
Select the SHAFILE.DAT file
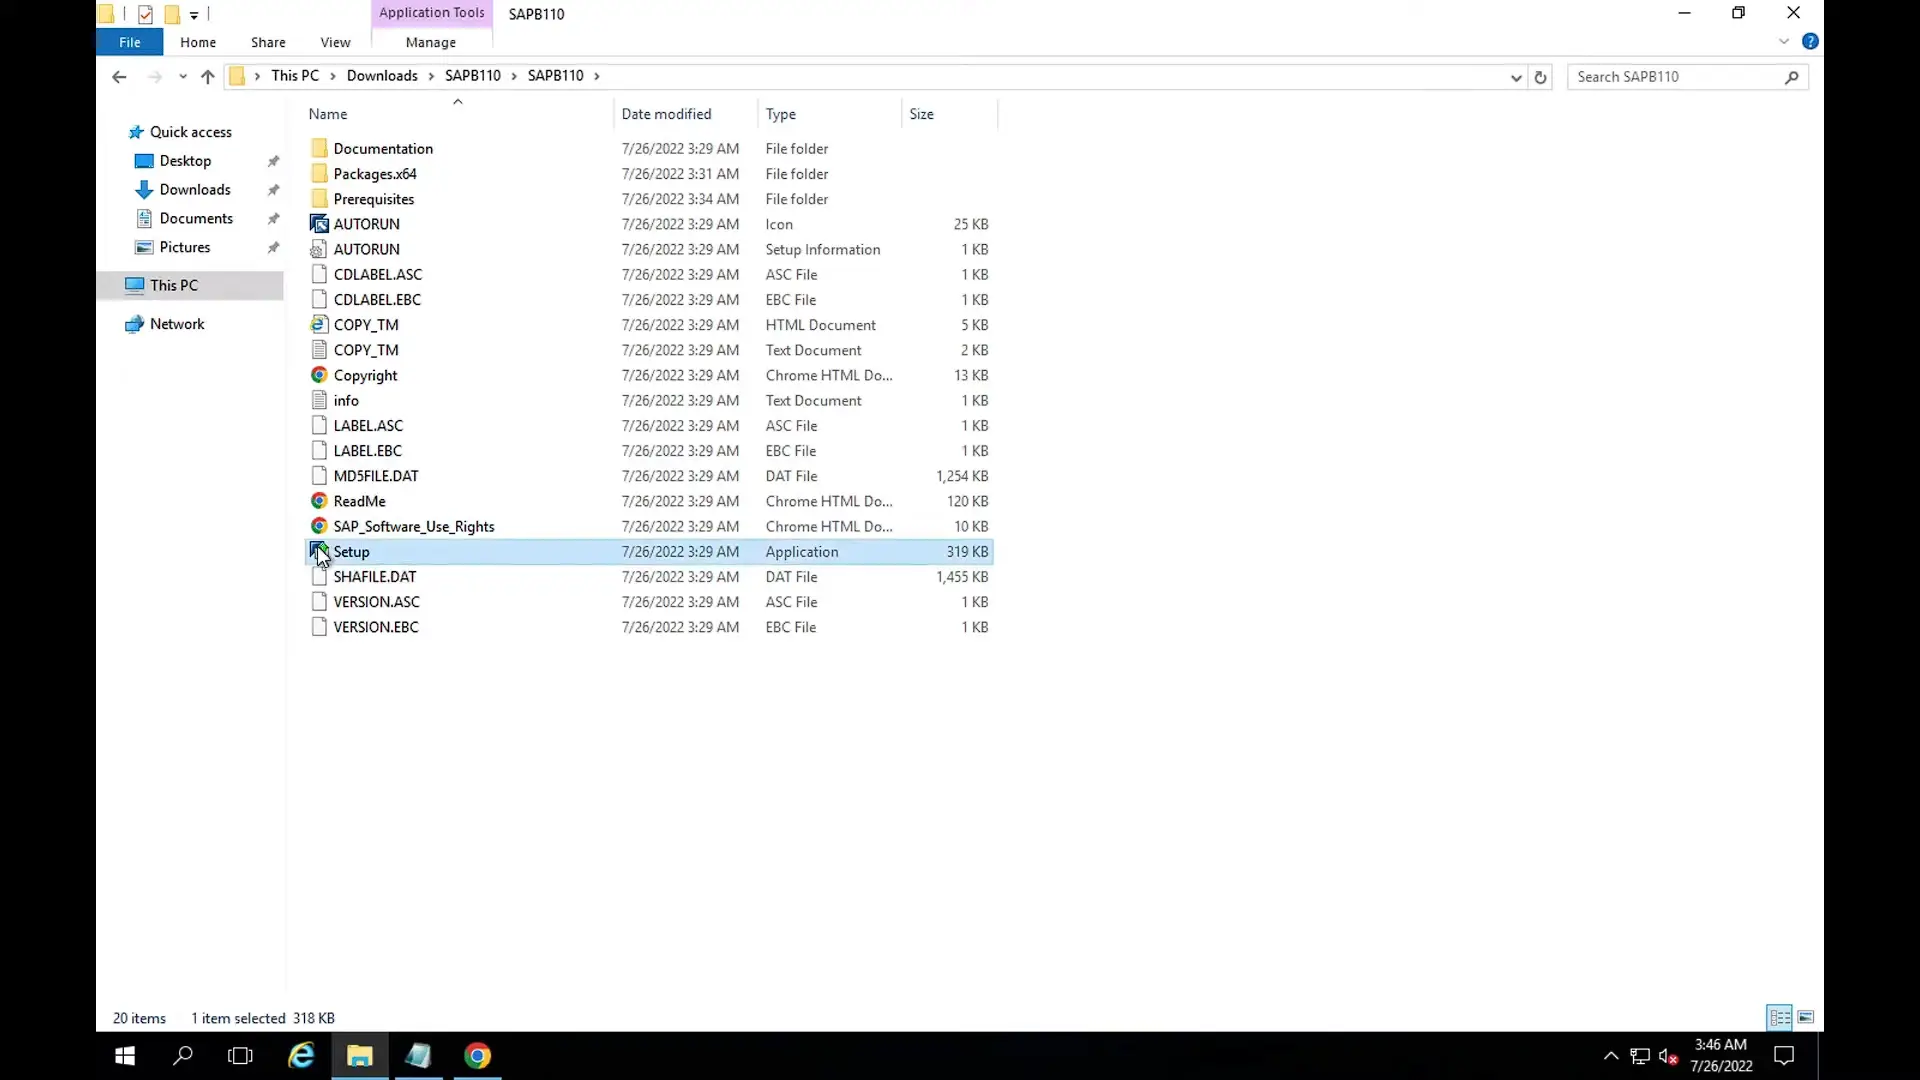coord(649,577)
